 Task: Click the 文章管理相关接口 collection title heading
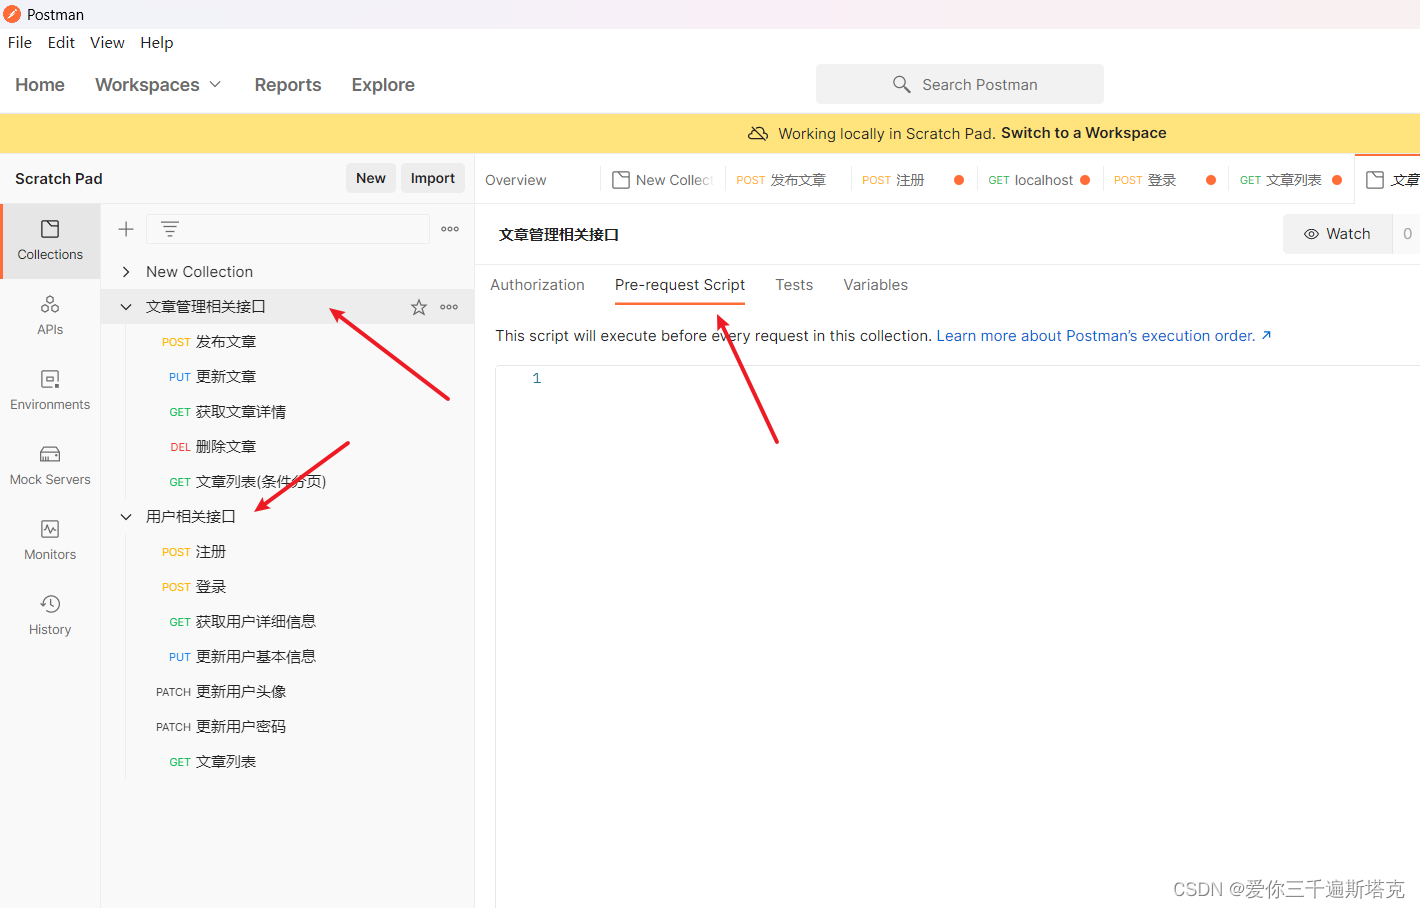point(559,235)
